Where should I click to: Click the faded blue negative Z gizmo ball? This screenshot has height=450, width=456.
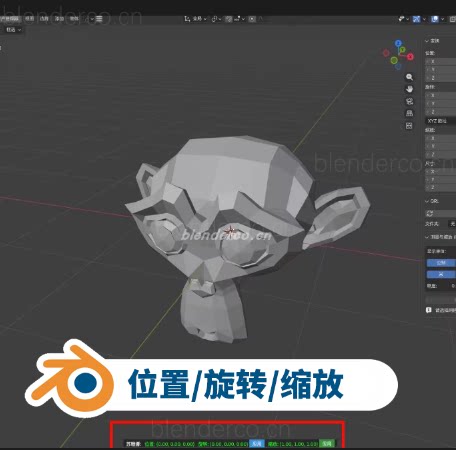click(x=398, y=67)
